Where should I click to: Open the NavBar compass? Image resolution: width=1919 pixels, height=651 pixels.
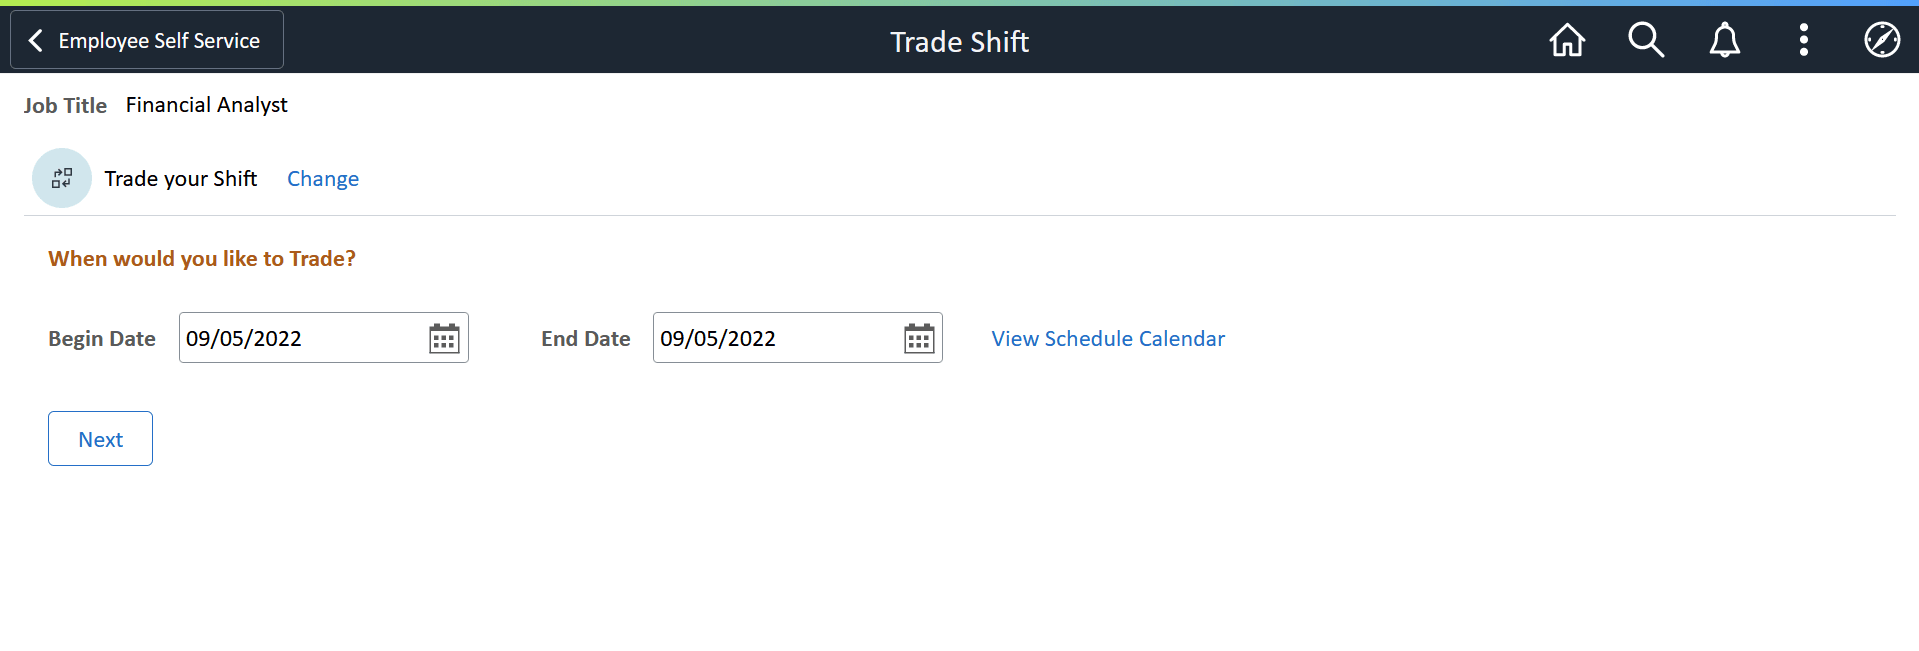pos(1881,40)
